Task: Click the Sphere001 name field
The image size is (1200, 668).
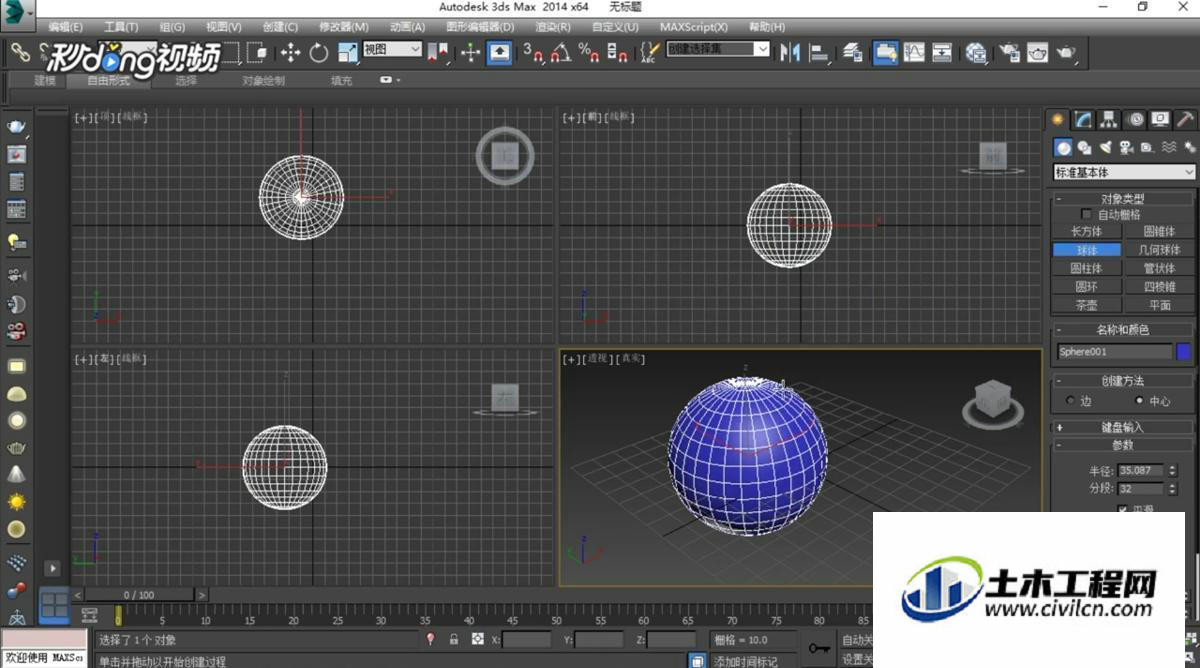Action: point(1114,352)
